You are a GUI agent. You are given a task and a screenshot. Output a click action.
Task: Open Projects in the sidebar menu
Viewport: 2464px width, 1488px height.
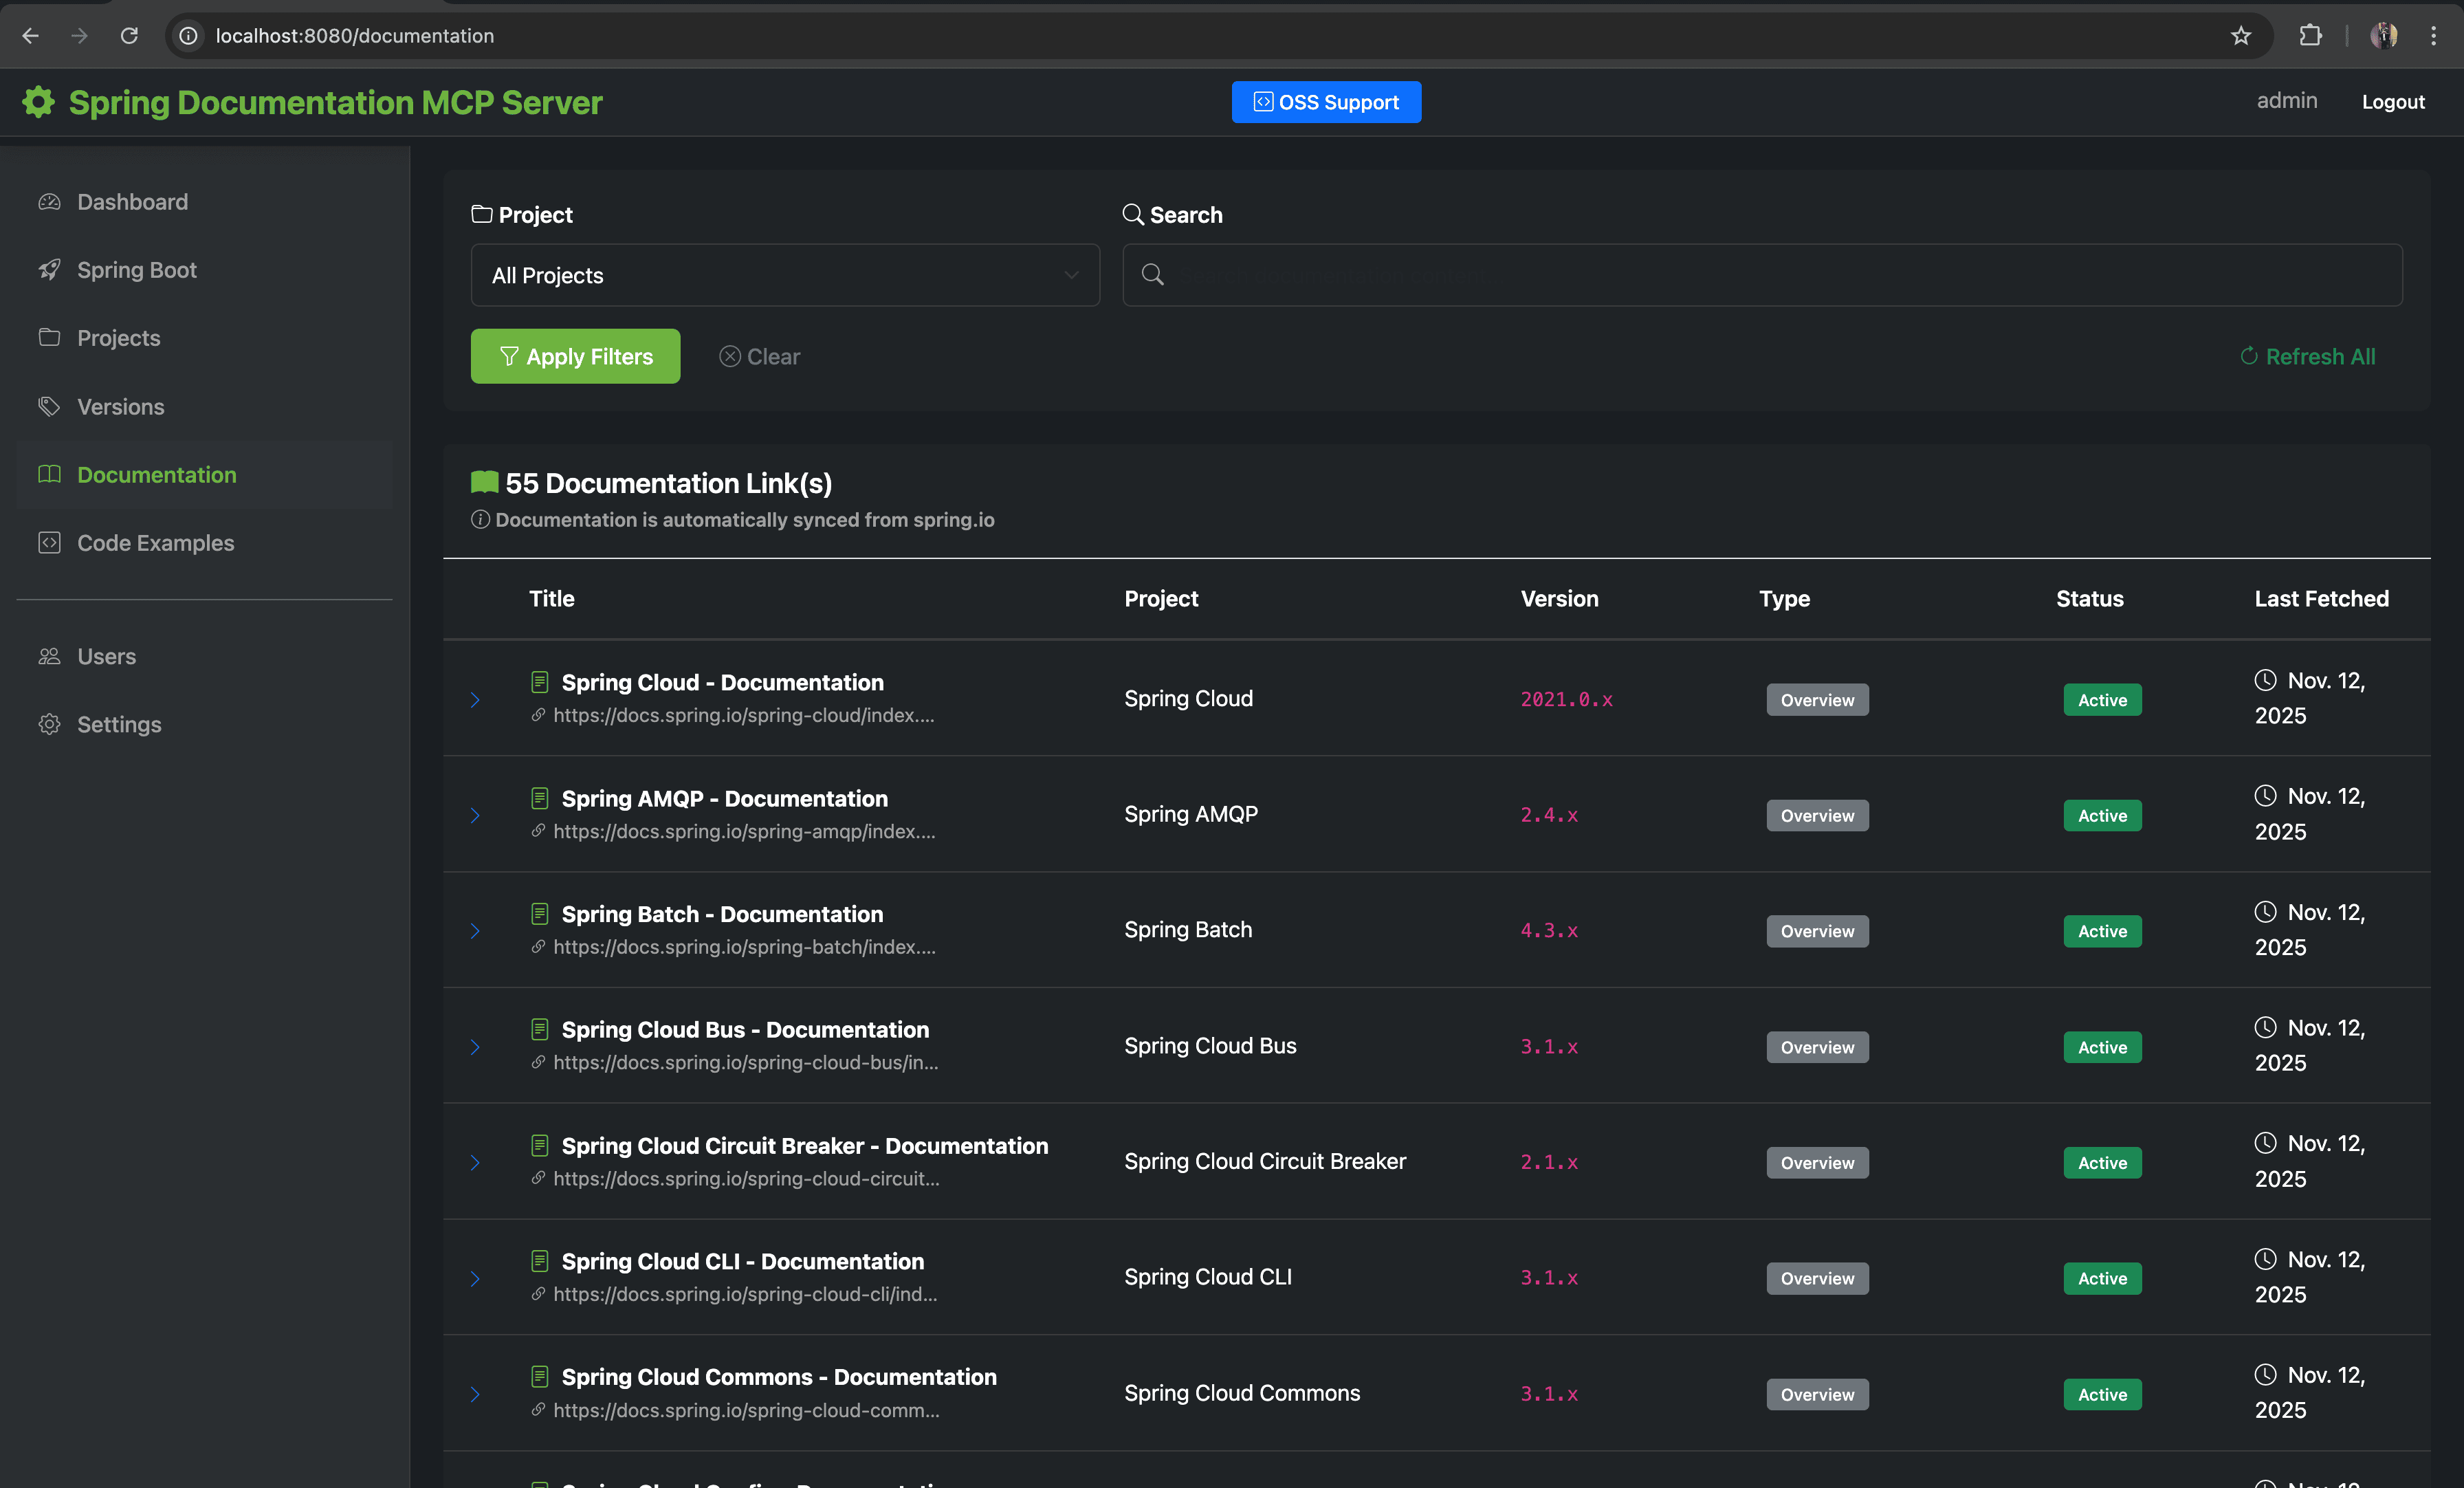[x=118, y=338]
